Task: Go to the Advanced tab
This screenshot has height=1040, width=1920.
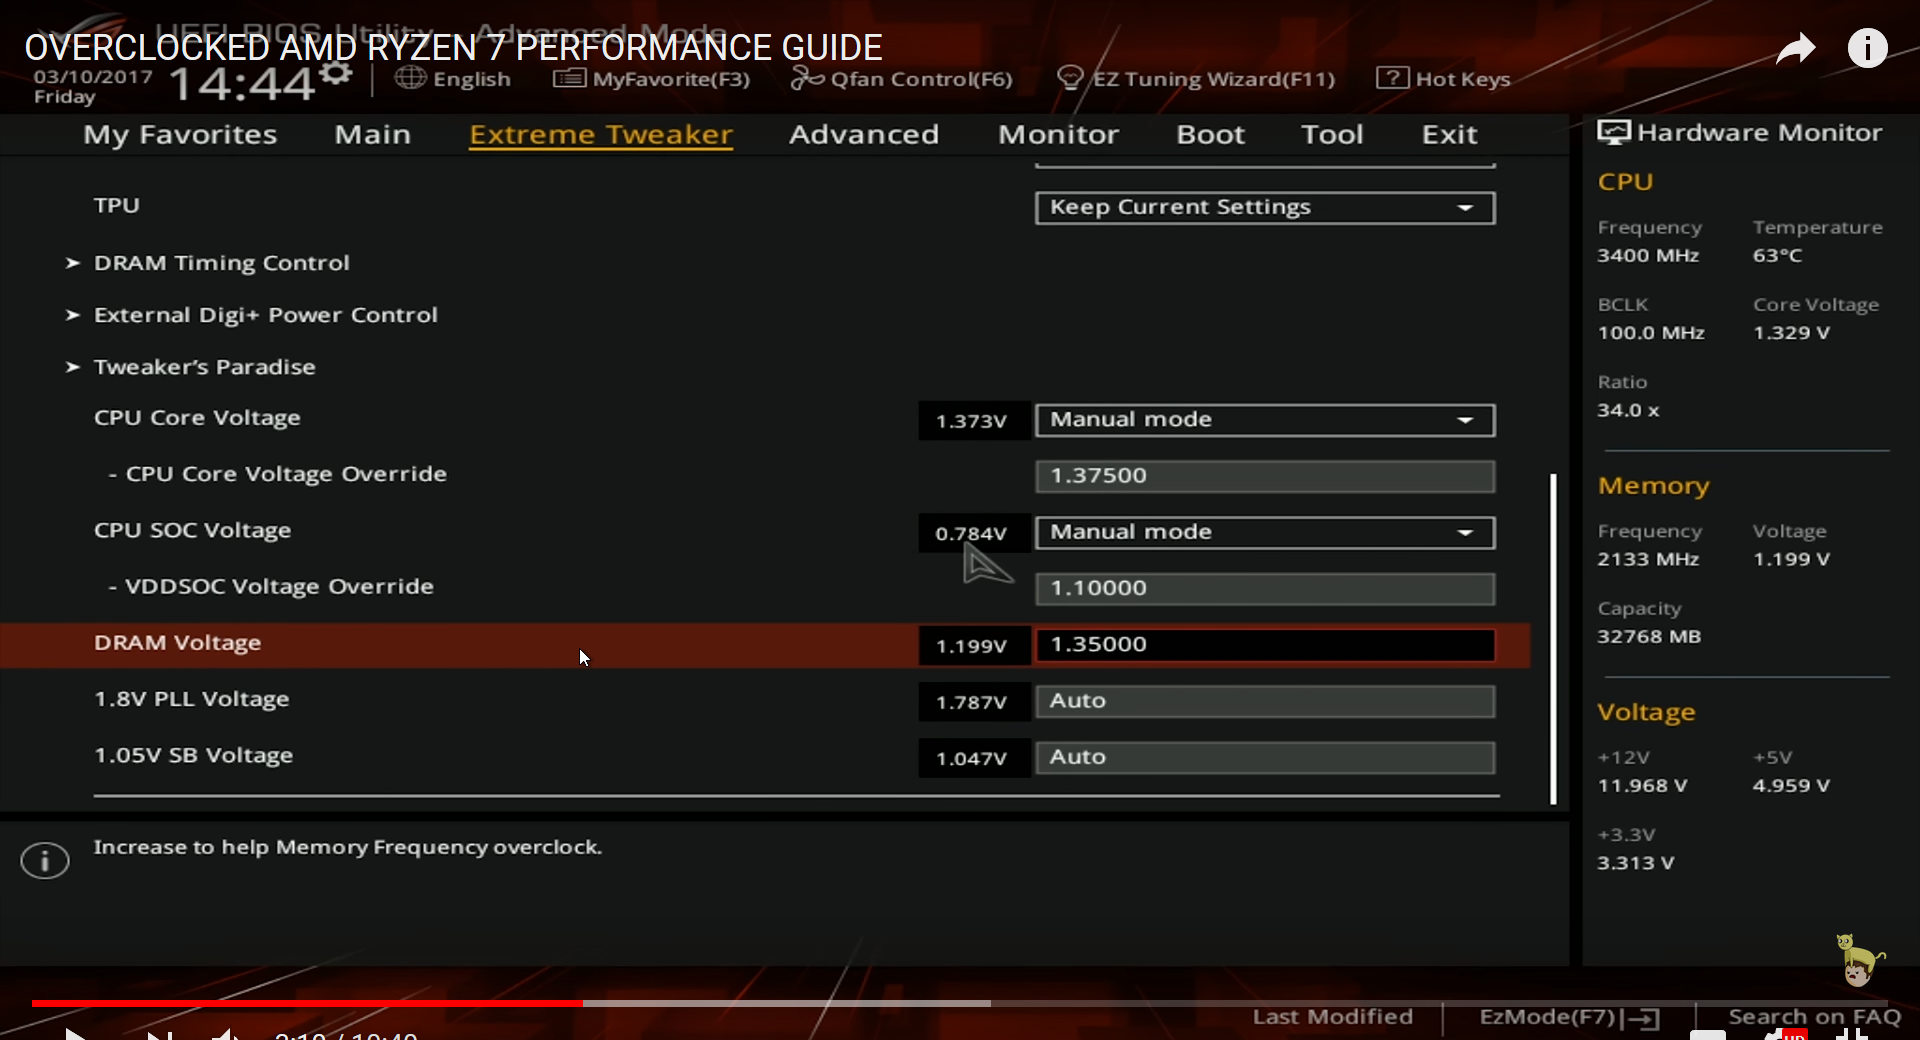Action: (x=864, y=135)
